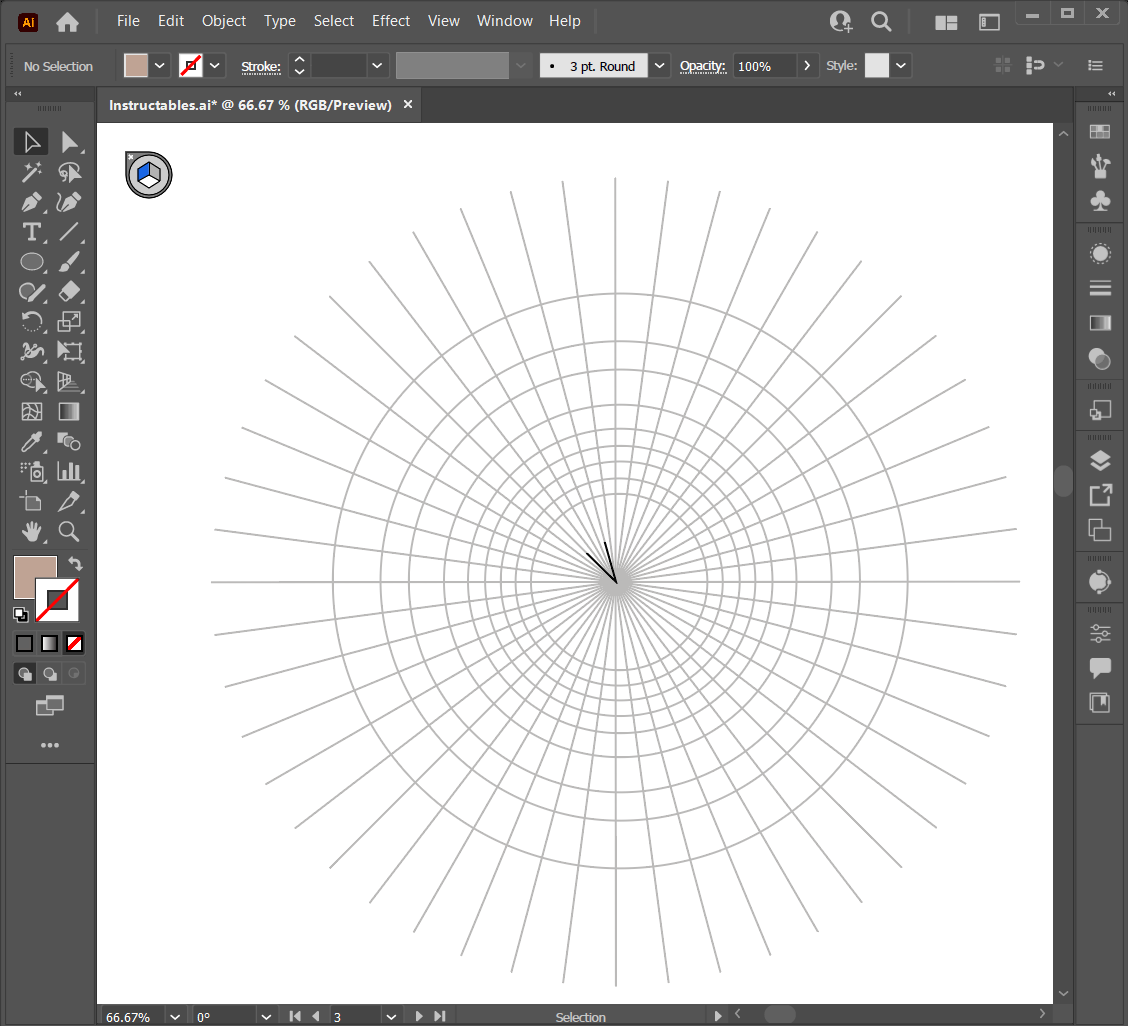Viewport: 1128px width, 1026px height.
Task: Open the Swatches panel icon
Action: pyautogui.click(x=1100, y=132)
